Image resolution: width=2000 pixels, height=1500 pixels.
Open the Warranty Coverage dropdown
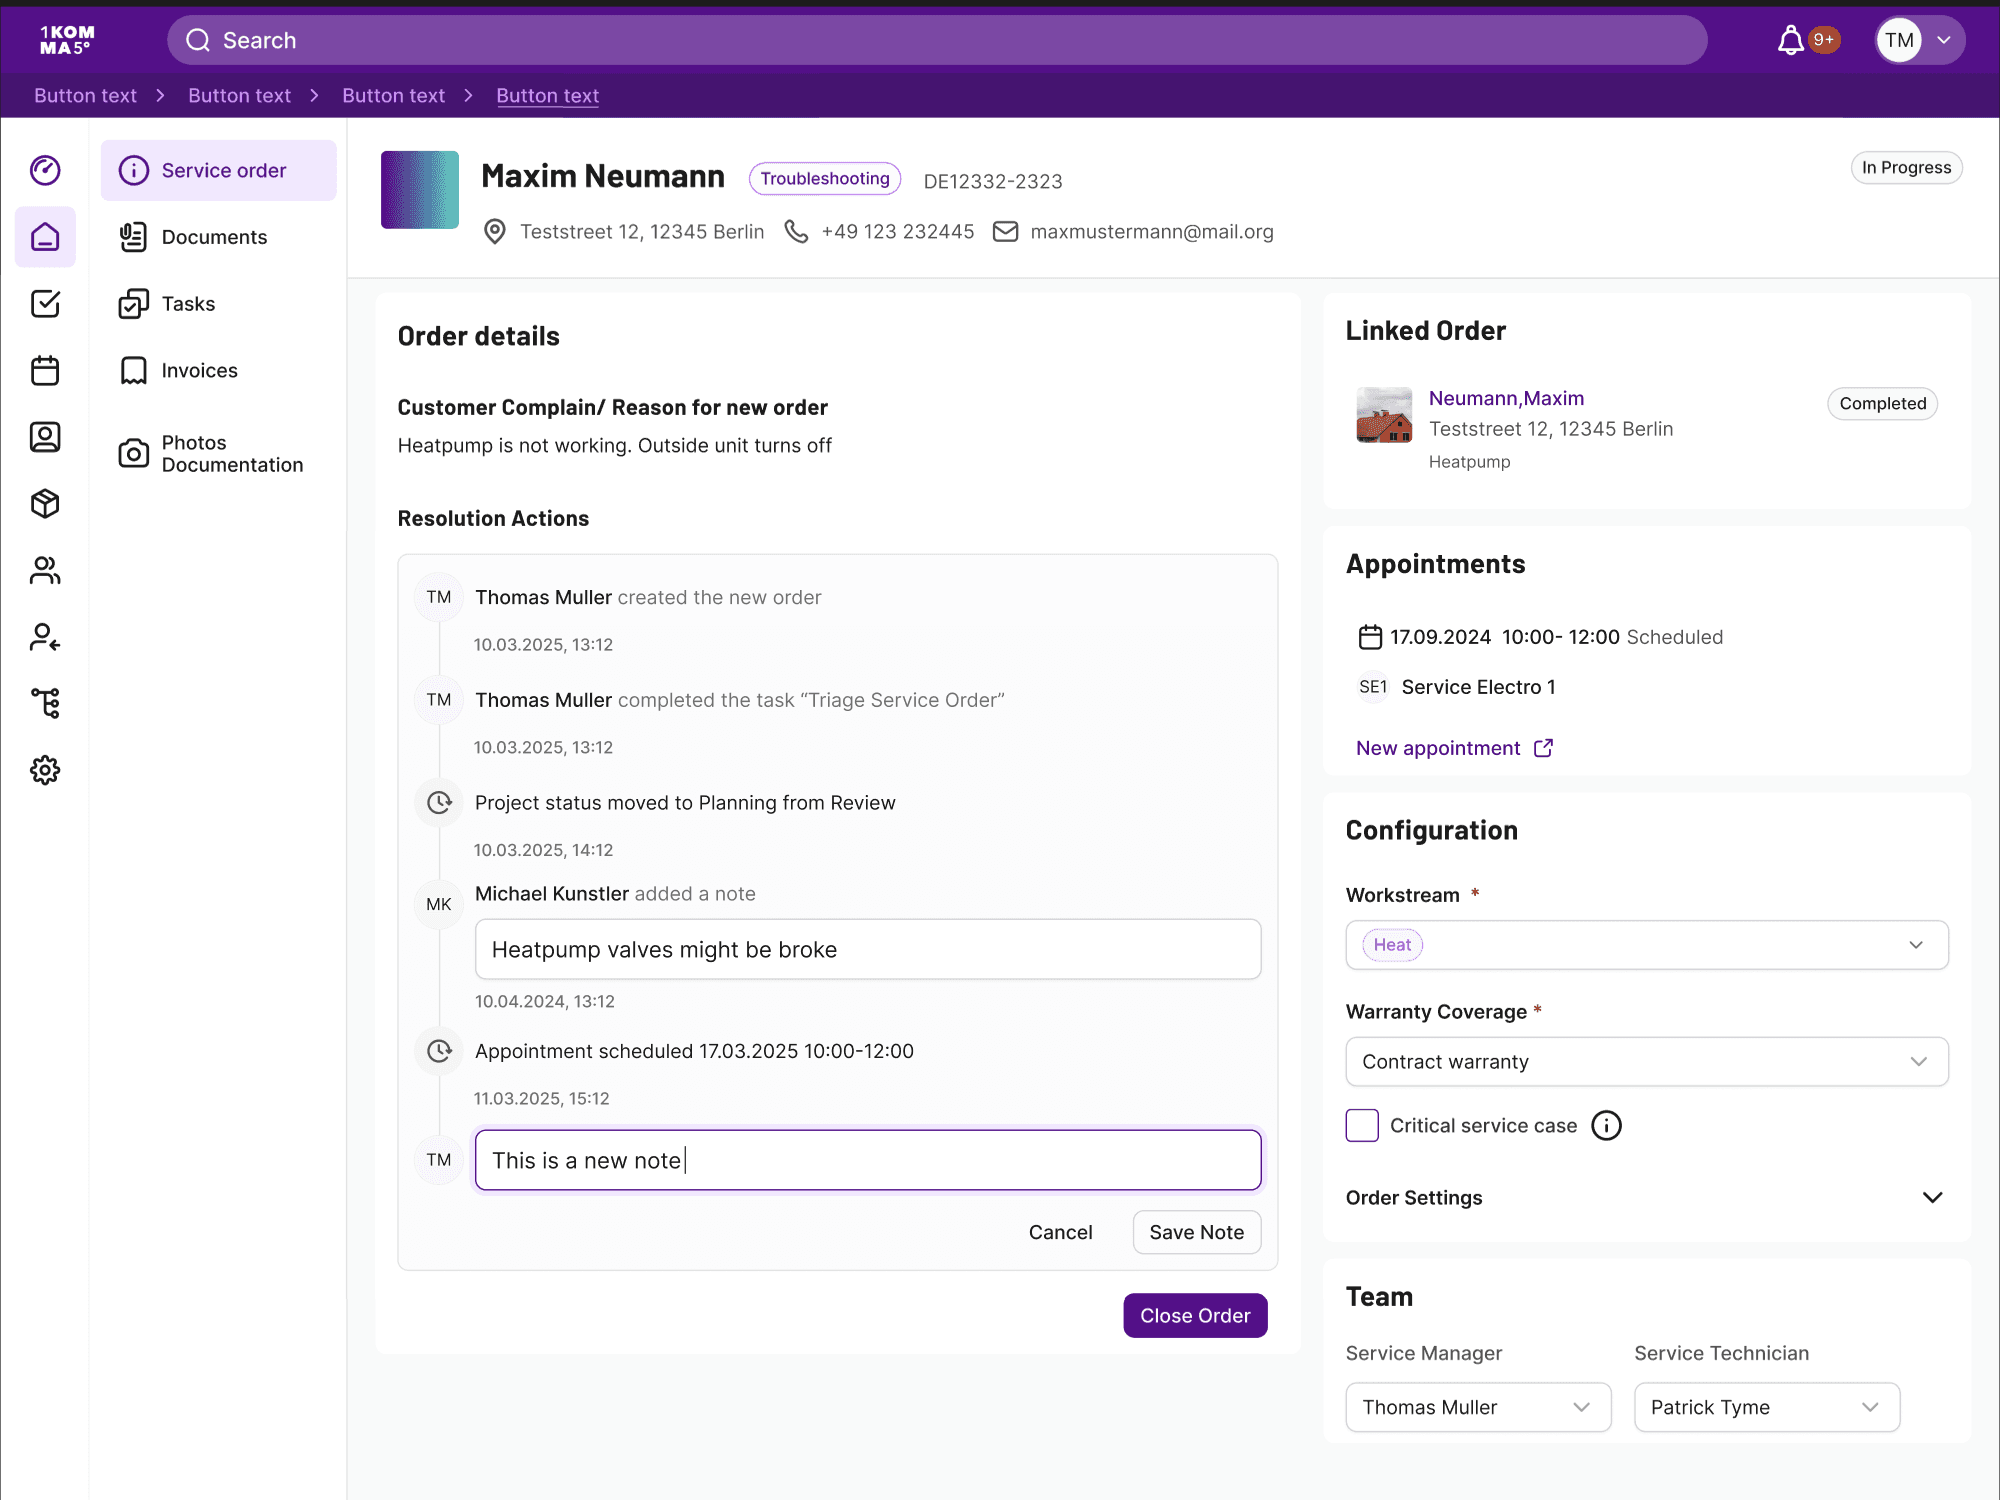coord(1646,1062)
